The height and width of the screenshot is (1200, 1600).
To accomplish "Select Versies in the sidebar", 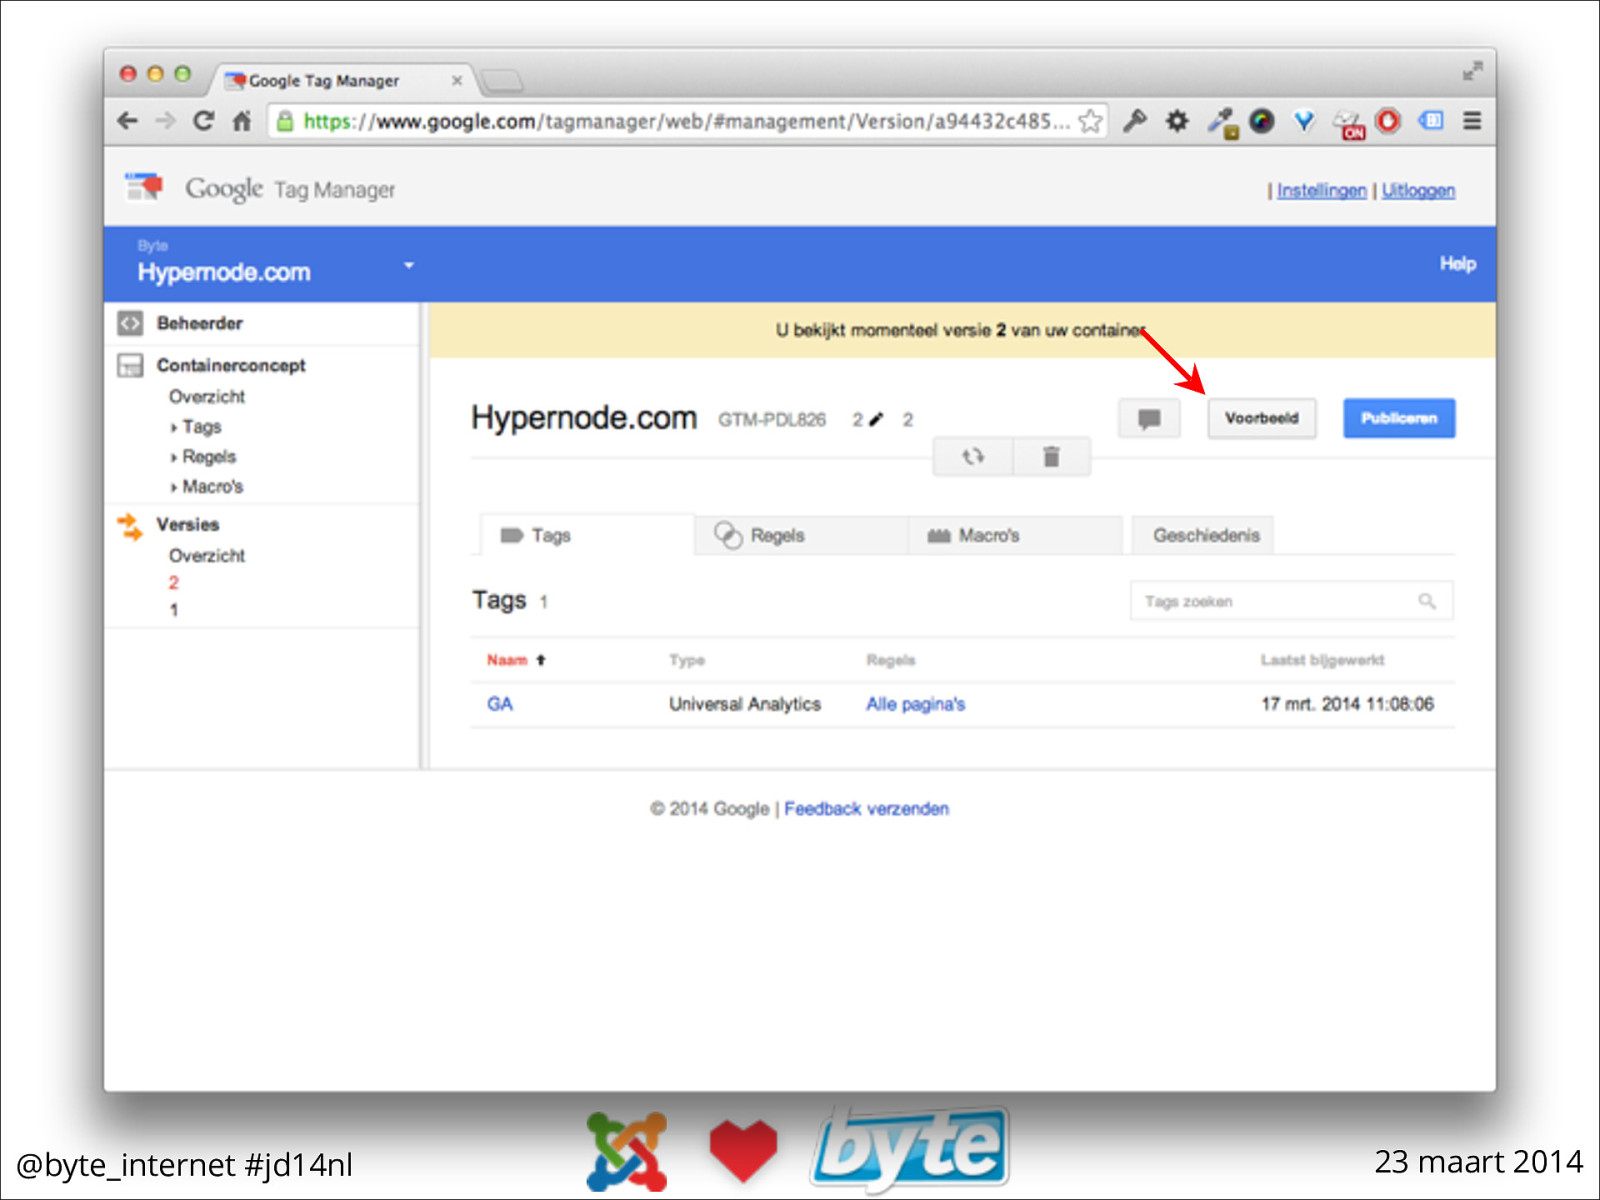I will click(x=187, y=525).
